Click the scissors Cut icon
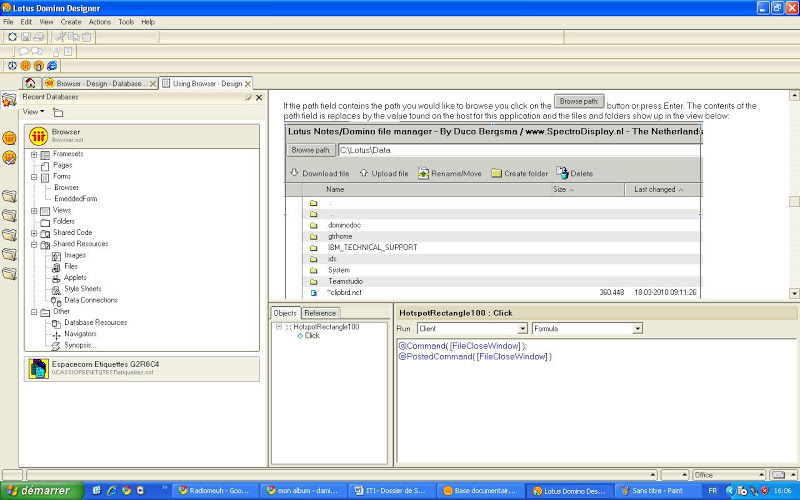The image size is (800, 500). [x=60, y=37]
